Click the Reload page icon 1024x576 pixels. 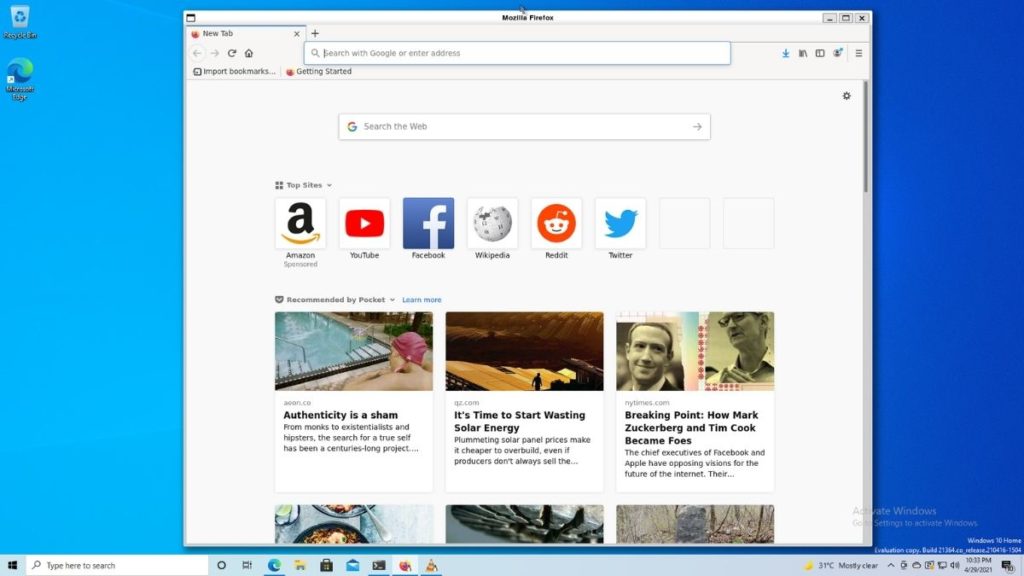point(234,53)
